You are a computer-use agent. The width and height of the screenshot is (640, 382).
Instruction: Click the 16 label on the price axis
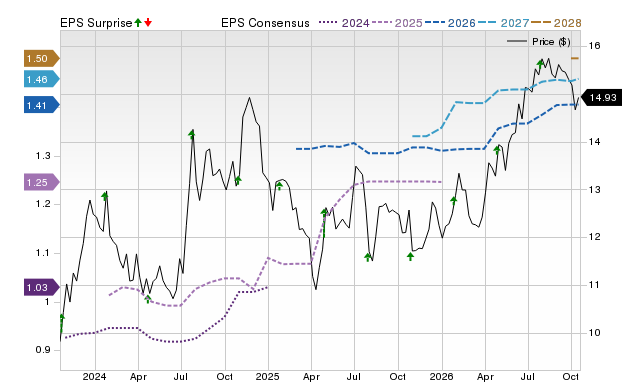(595, 46)
